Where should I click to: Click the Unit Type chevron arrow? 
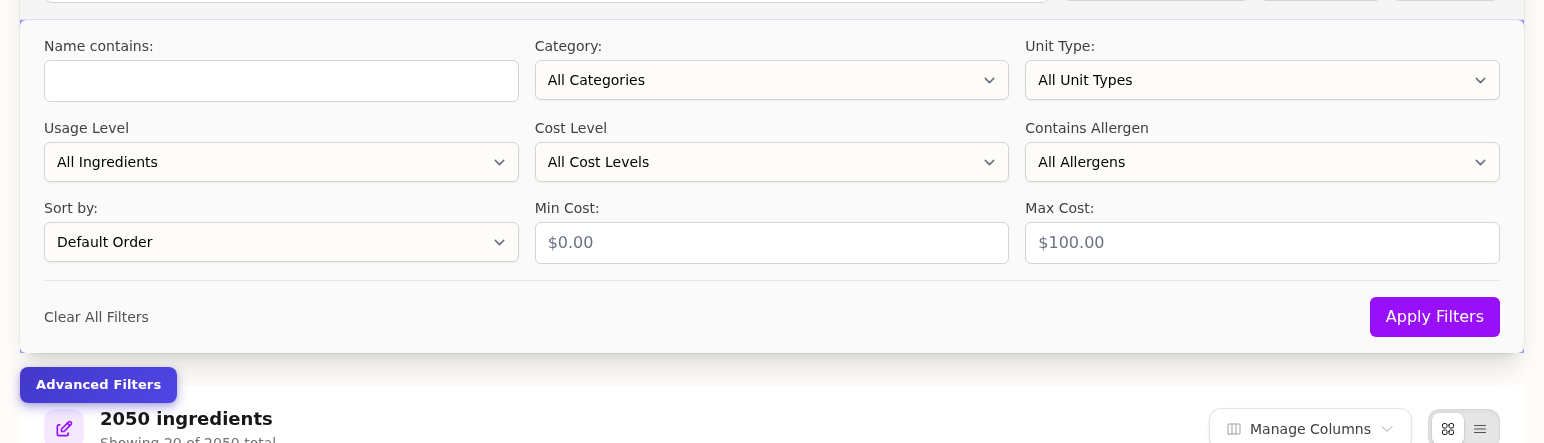click(x=1480, y=80)
